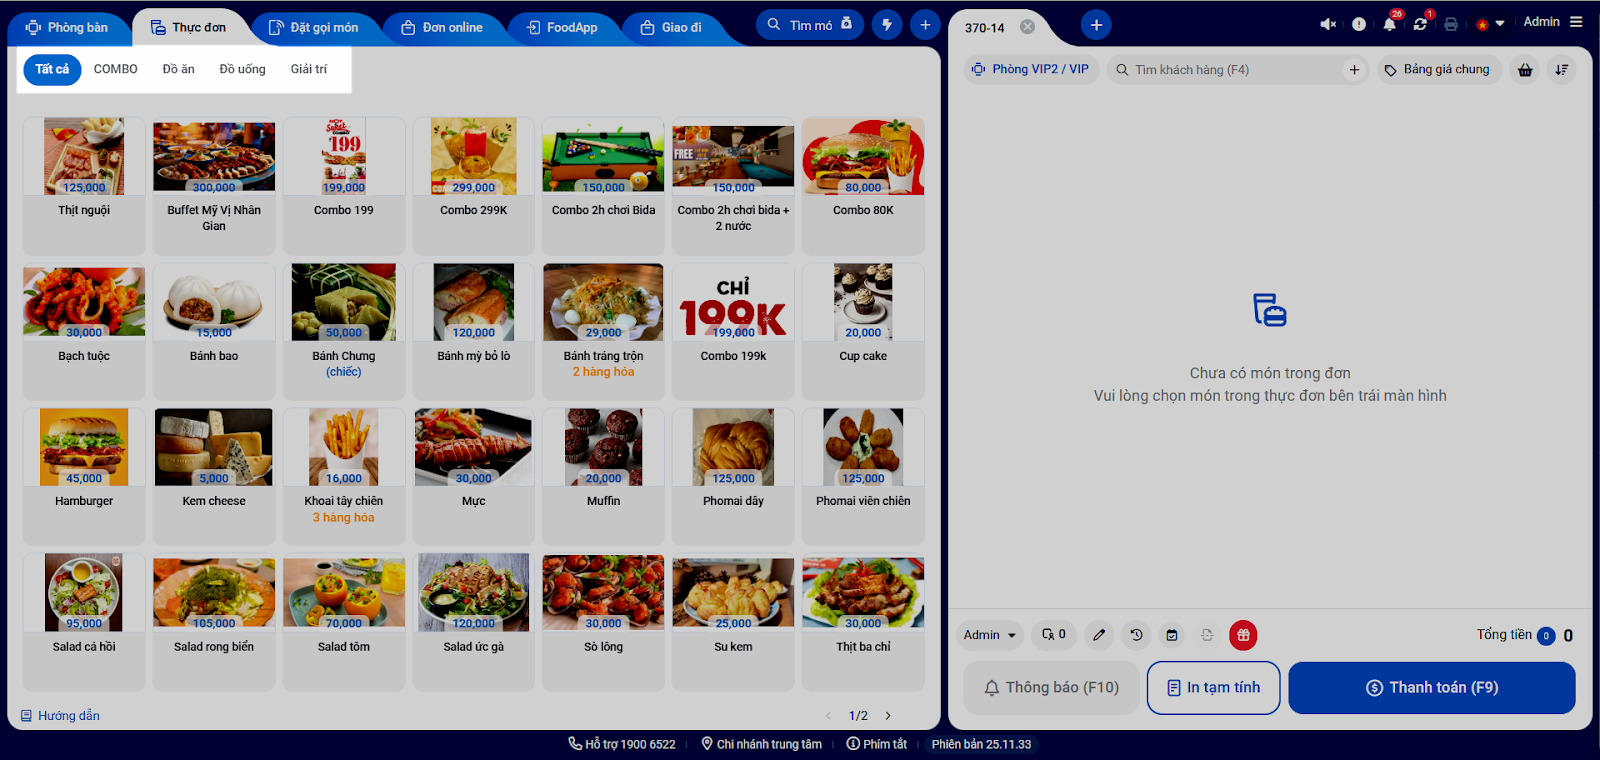Switch to the Thực đơn tab
Image resolution: width=1600 pixels, height=760 pixels.
(x=189, y=27)
